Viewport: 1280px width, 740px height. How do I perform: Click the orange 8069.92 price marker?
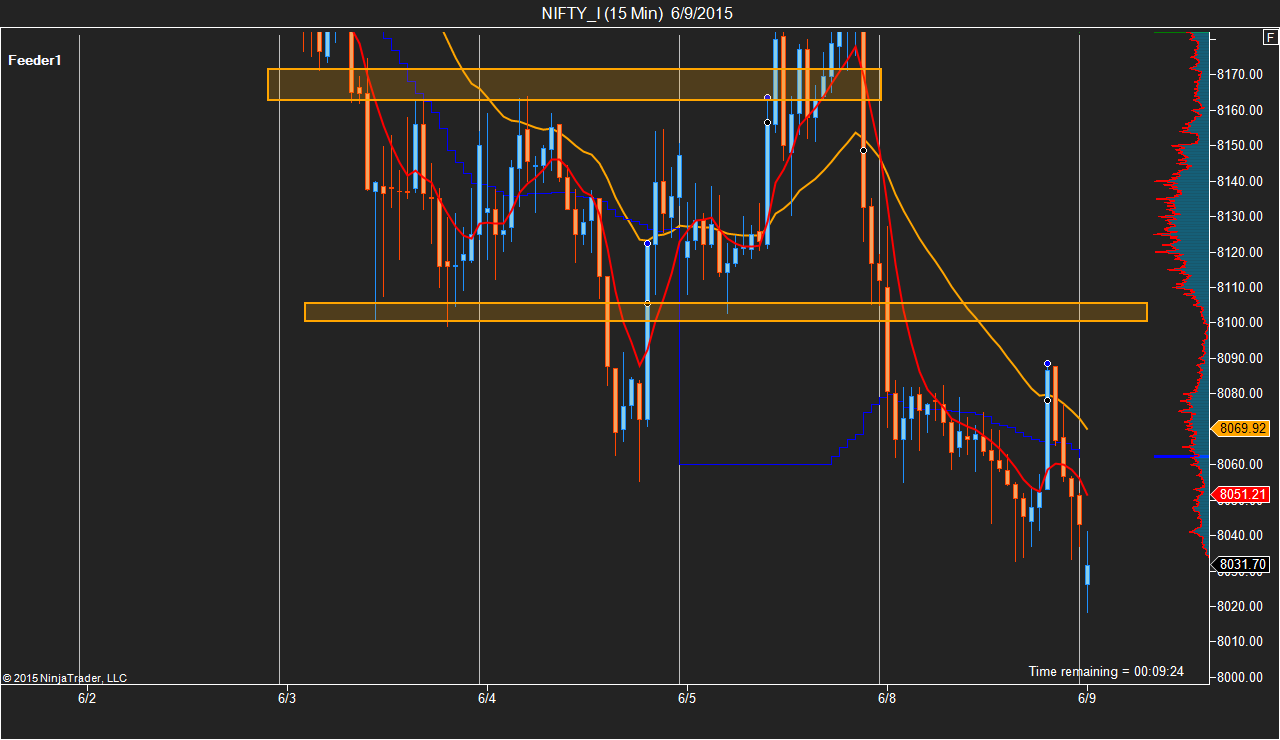(1240, 428)
